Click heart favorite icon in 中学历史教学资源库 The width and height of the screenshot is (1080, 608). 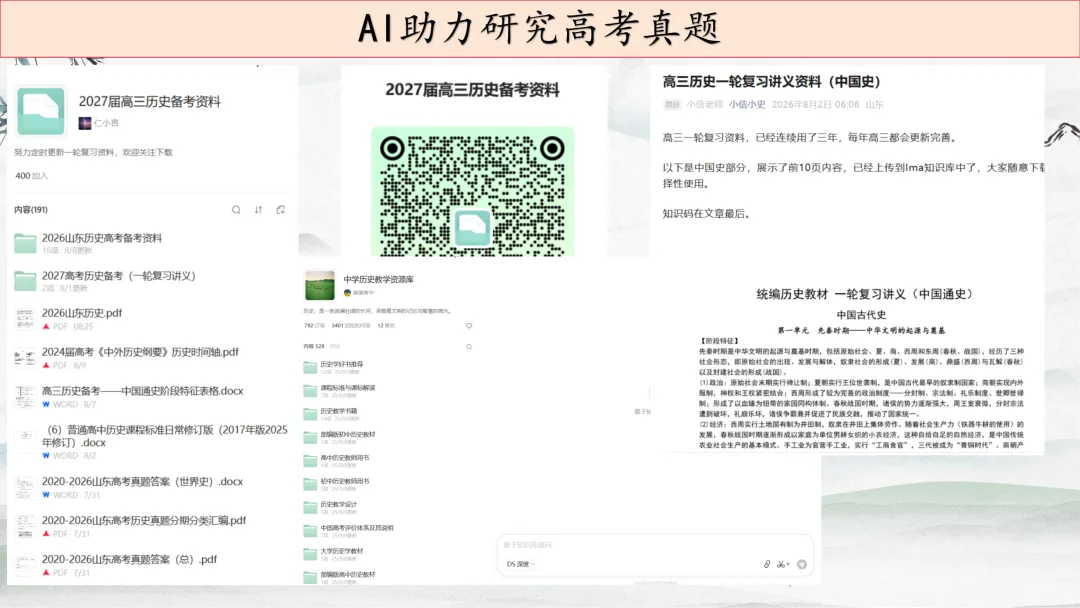[469, 326]
